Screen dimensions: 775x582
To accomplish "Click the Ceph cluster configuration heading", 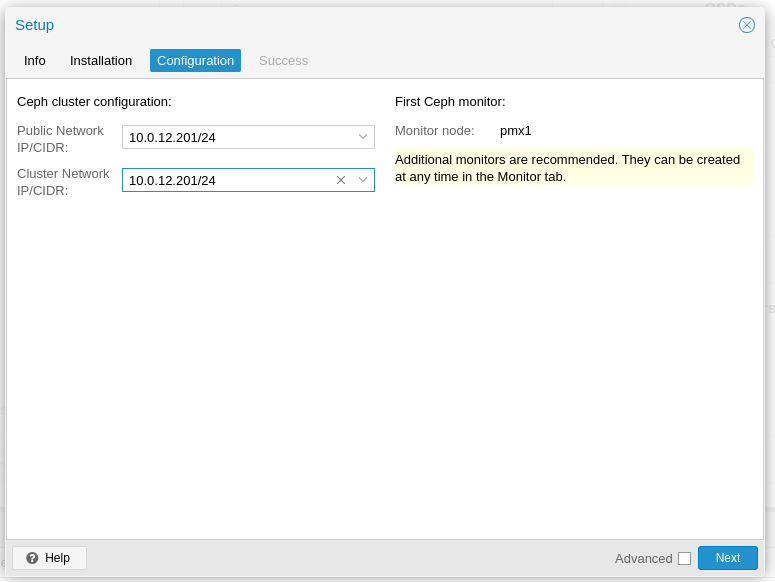I will (94, 101).
